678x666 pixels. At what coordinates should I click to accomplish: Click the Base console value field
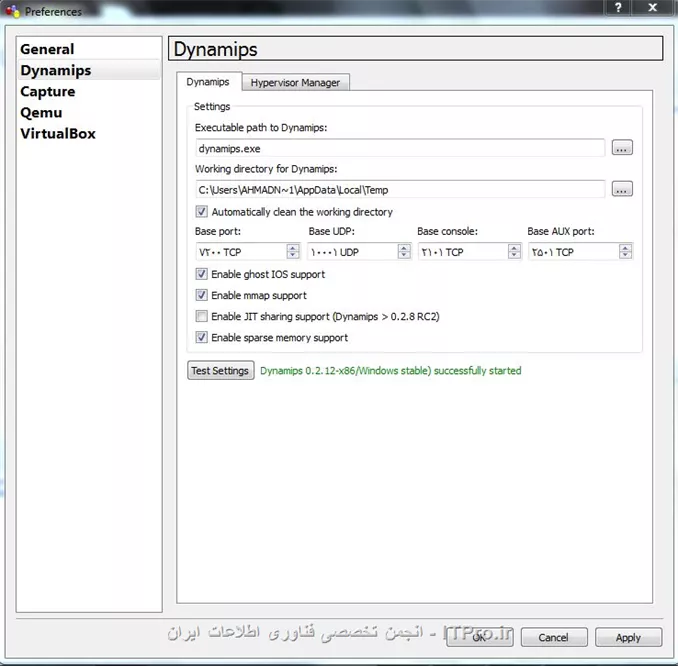pyautogui.click(x=463, y=252)
